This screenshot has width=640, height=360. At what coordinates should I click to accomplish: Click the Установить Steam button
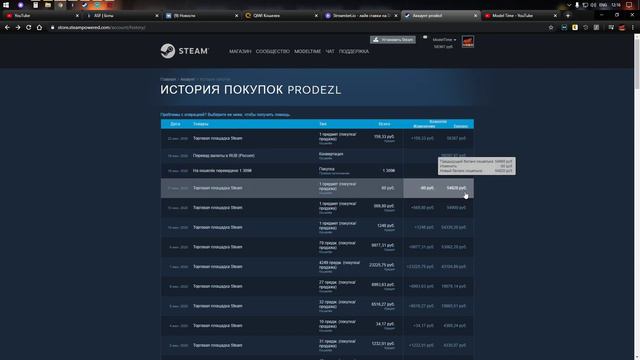[393, 40]
